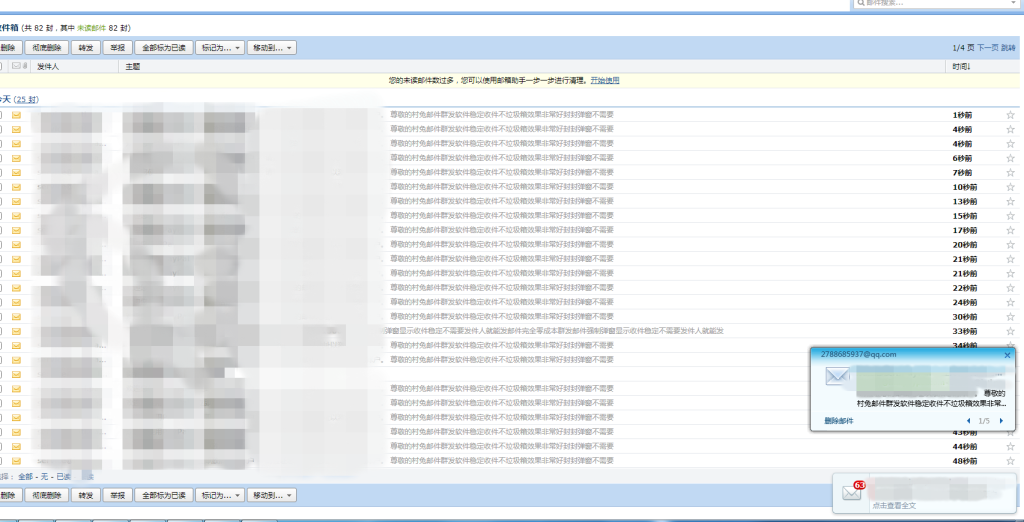
Task: Expand the top 标记为... dropdown
Action: pyautogui.click(x=219, y=47)
